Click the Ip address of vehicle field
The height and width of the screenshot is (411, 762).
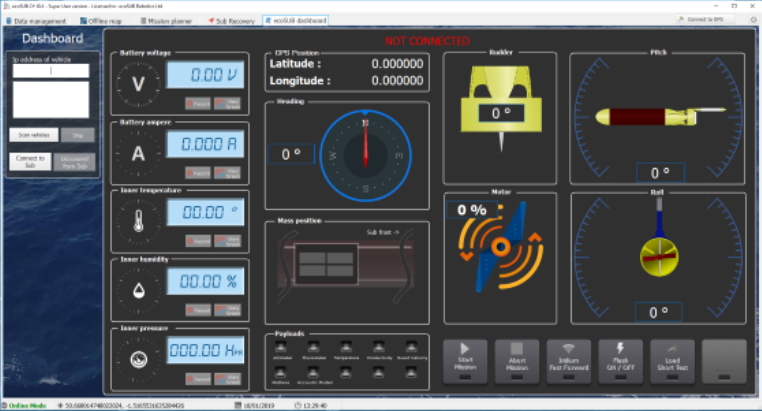(51, 71)
